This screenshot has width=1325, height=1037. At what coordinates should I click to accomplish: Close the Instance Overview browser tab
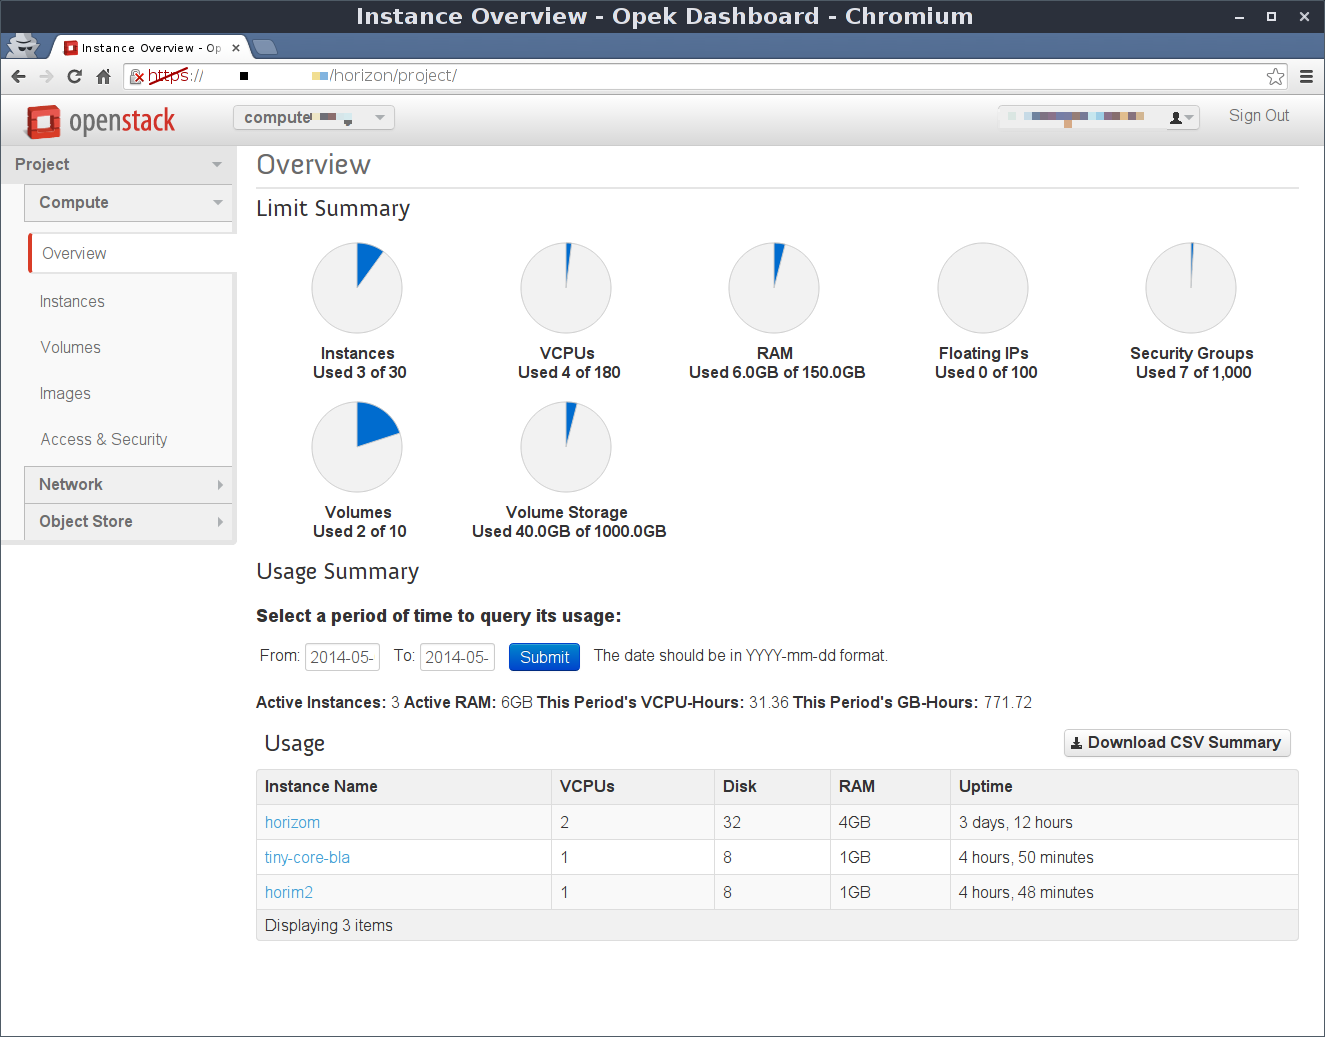[x=236, y=48]
